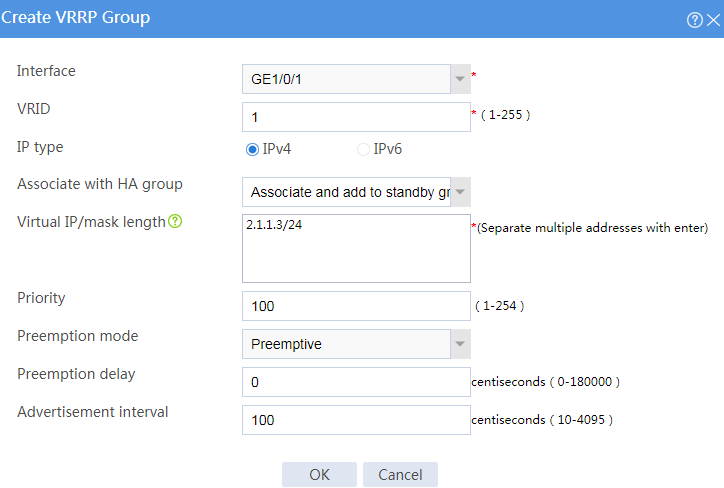
Task: Confirm with the OK button
Action: pos(320,474)
